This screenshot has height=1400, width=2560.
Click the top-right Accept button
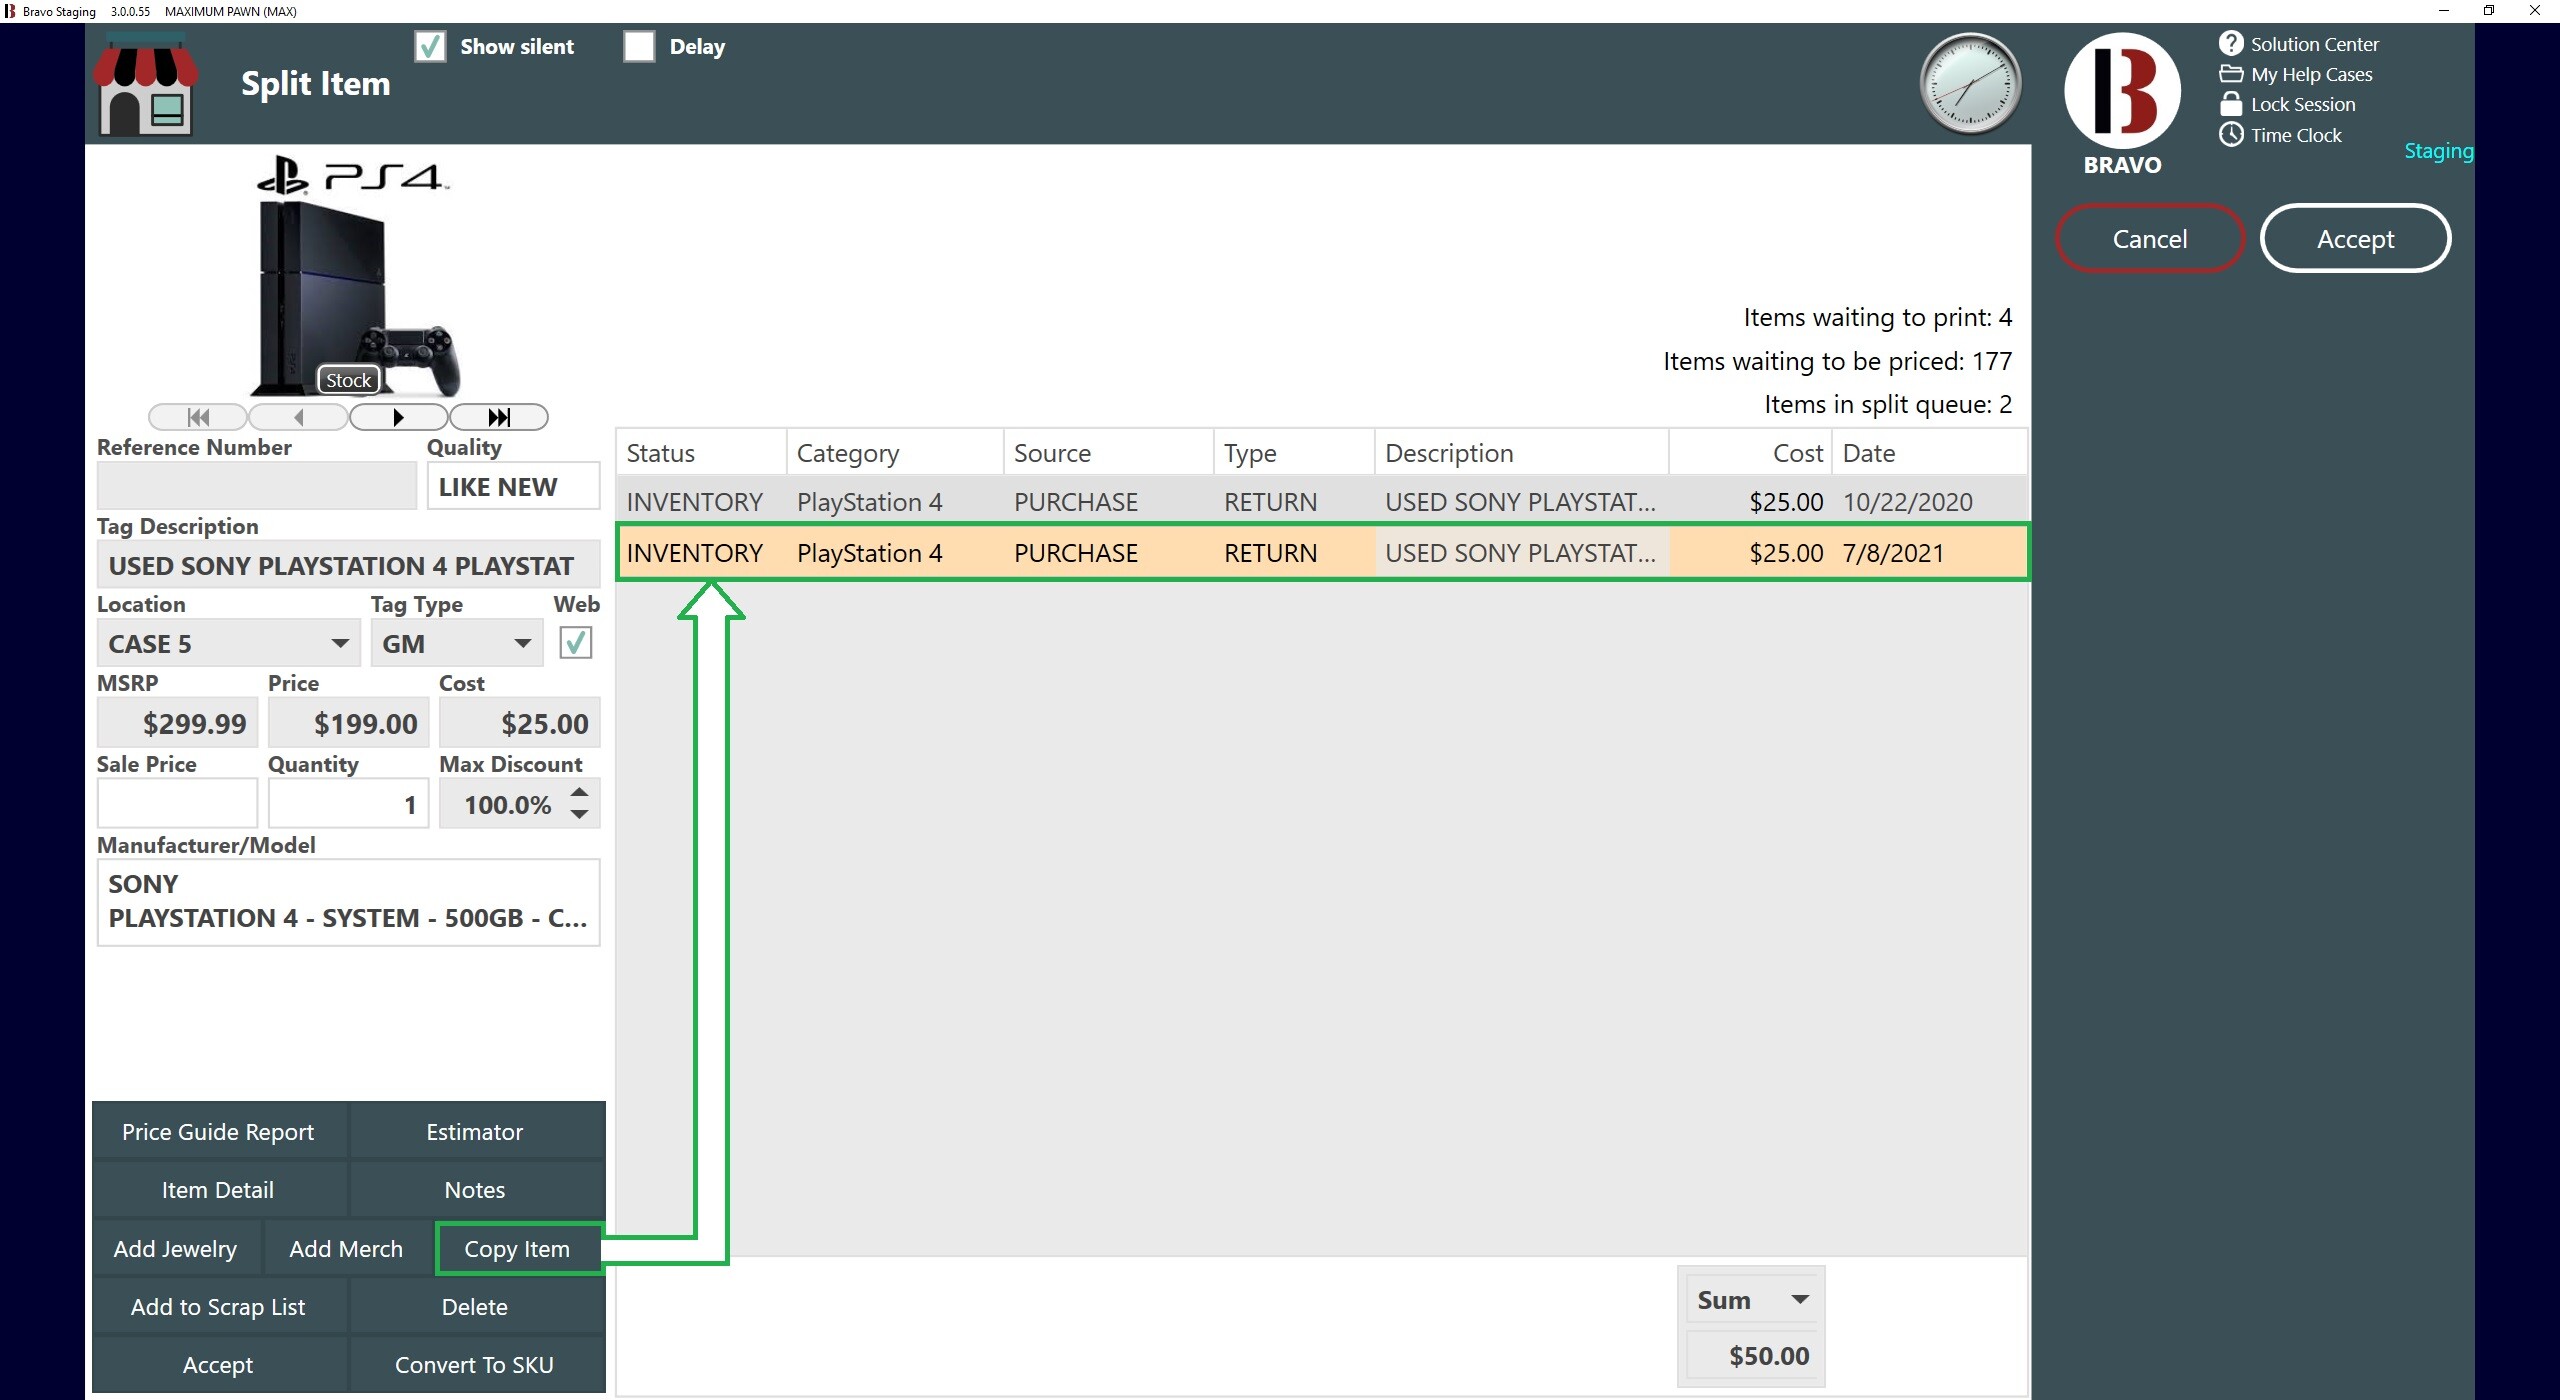click(x=2355, y=238)
